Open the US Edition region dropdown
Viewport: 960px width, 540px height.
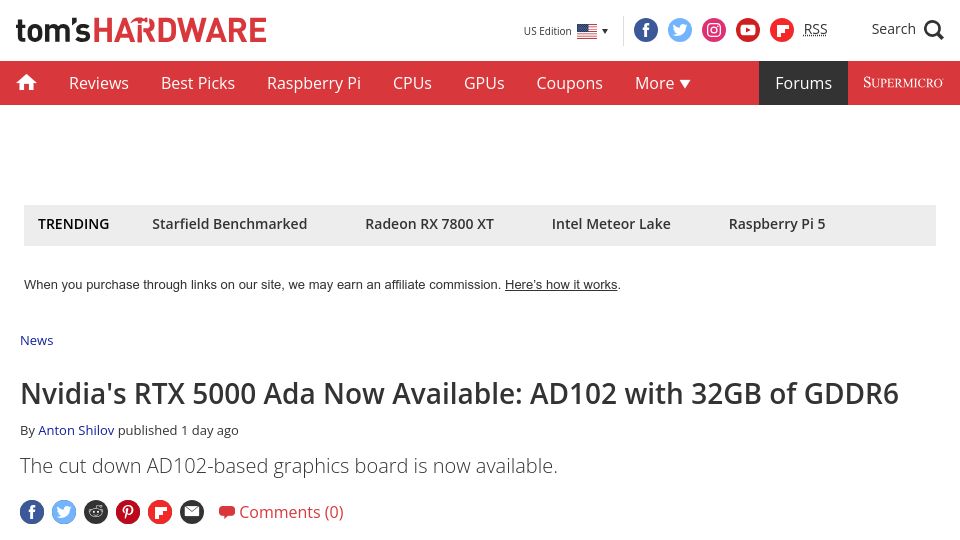tap(566, 31)
